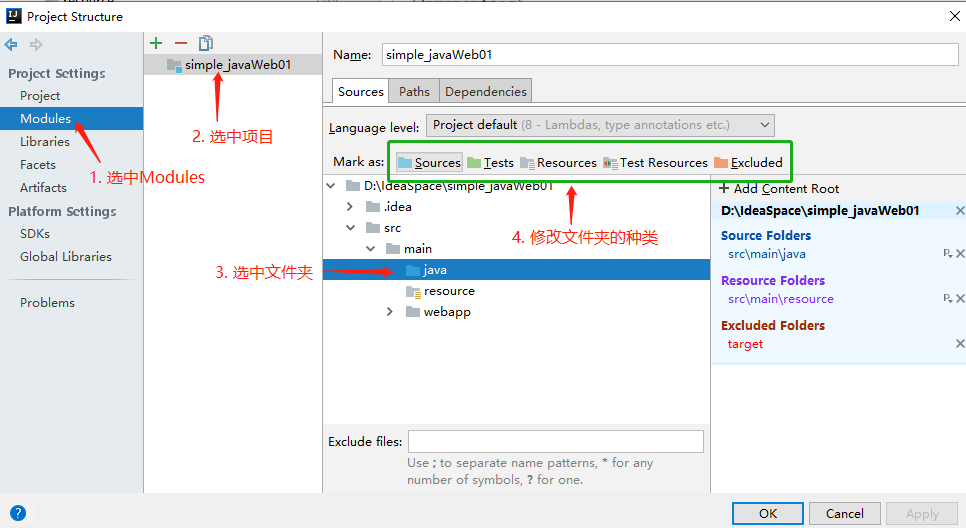Mark folder as Tests

pos(490,163)
